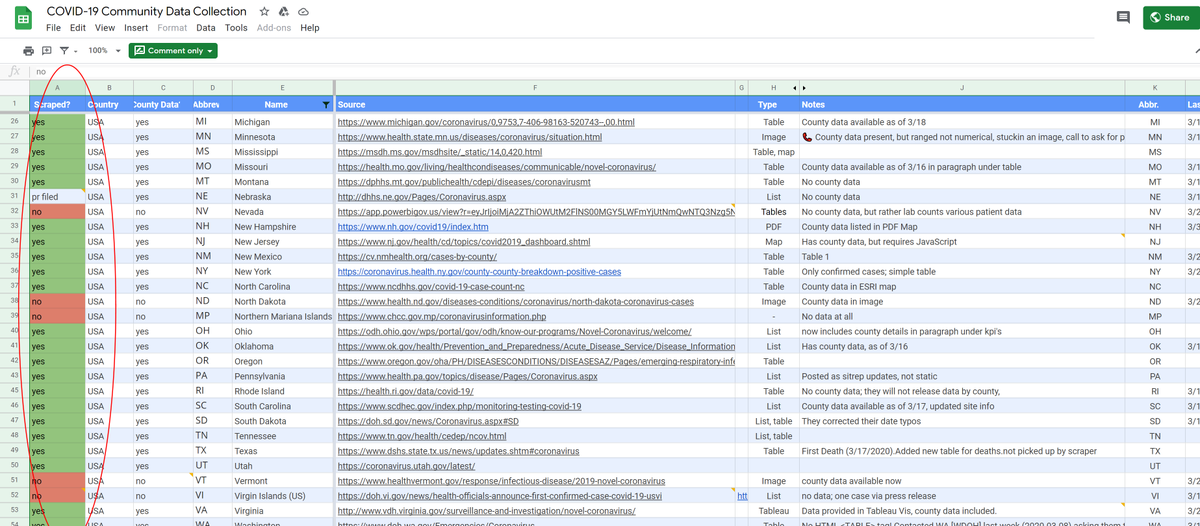Select the 'Tableau' type cell for Virginia
The height and width of the screenshot is (526, 1200).
click(773, 511)
